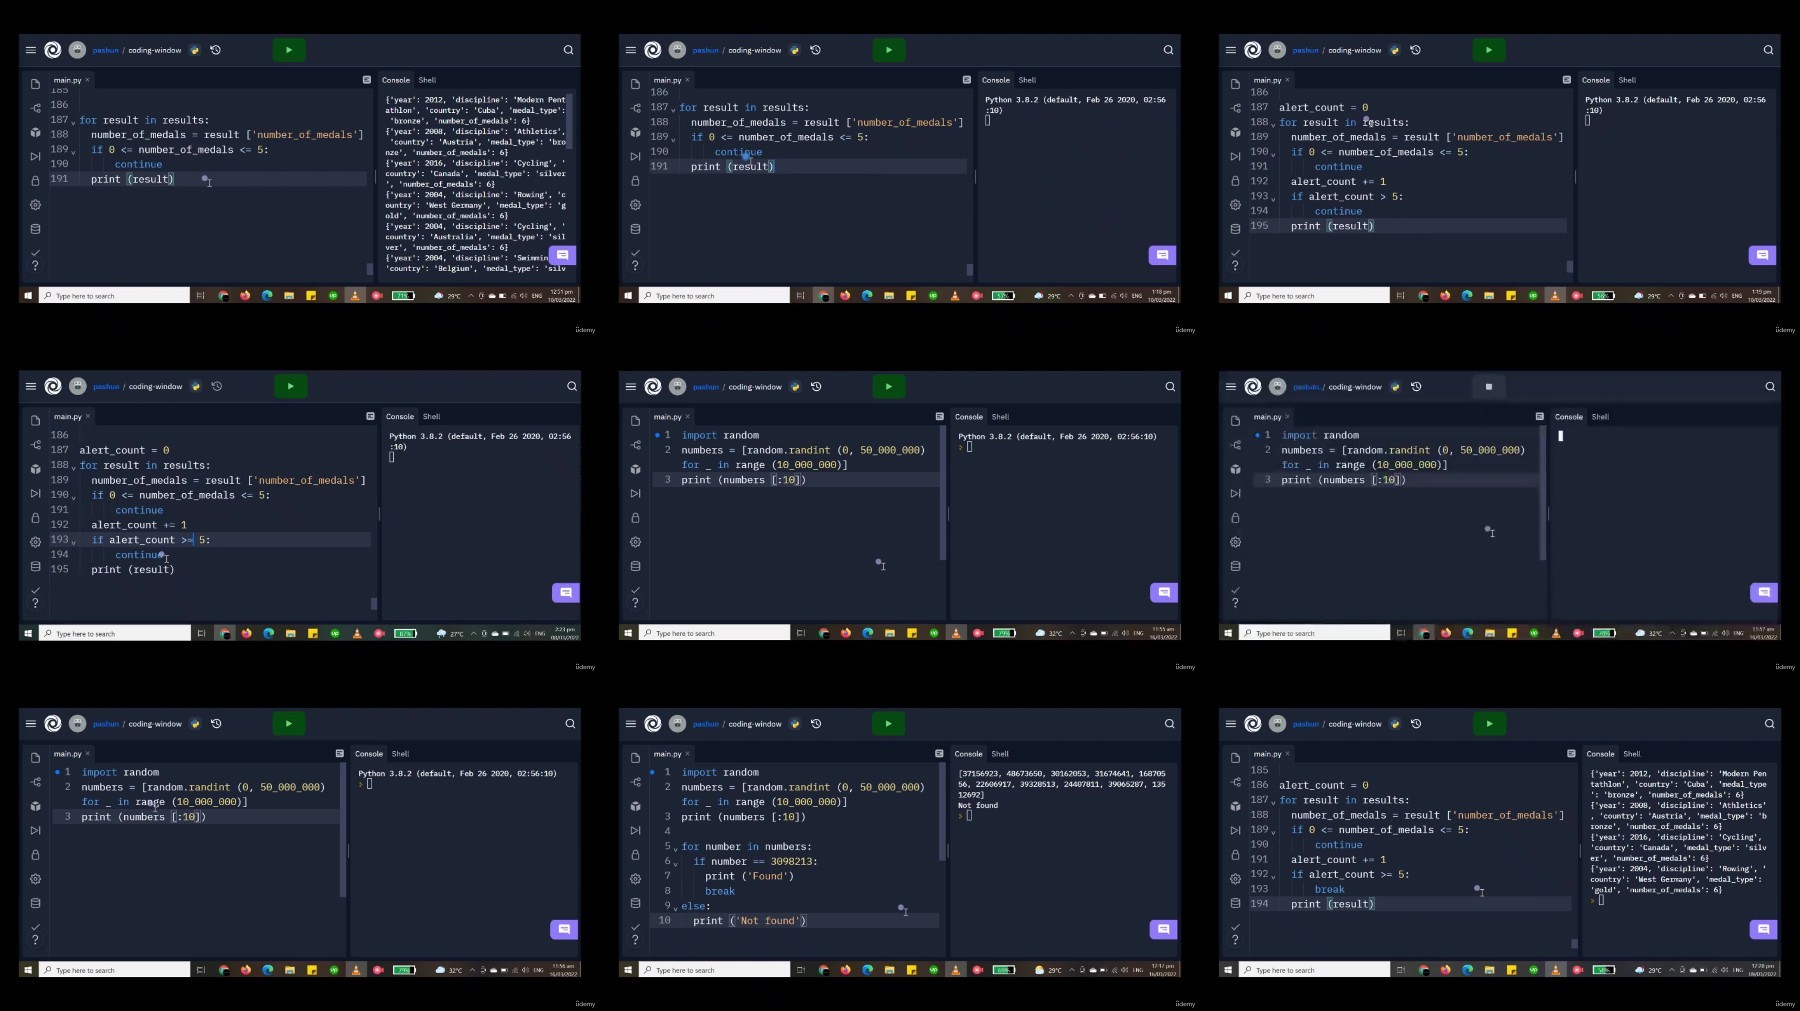Stop the running program in middle-right frame
This screenshot has width=1800, height=1011.
(1489, 386)
